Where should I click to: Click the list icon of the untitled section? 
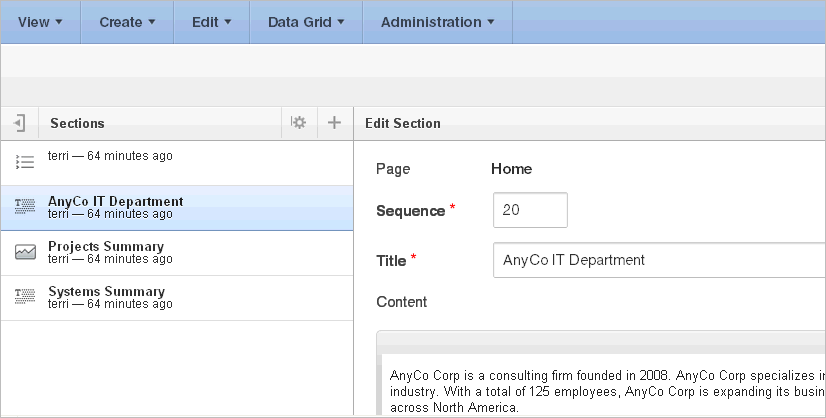[x=25, y=161]
